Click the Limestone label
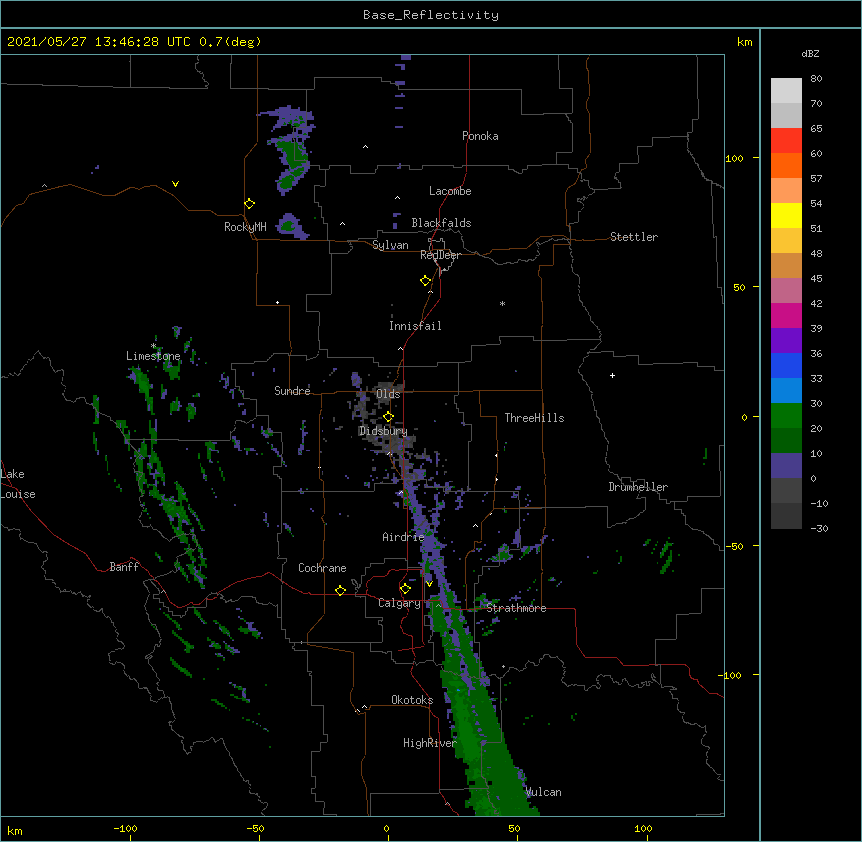Screen dimensions: 862x842 pos(153,356)
